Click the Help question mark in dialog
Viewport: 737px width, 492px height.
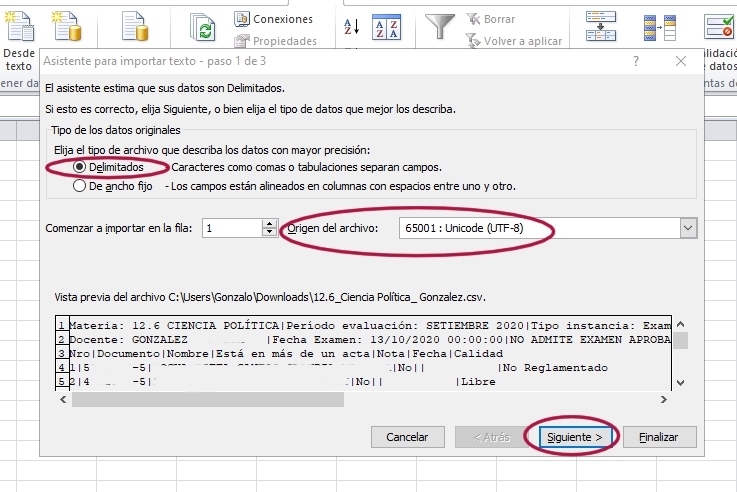point(636,62)
